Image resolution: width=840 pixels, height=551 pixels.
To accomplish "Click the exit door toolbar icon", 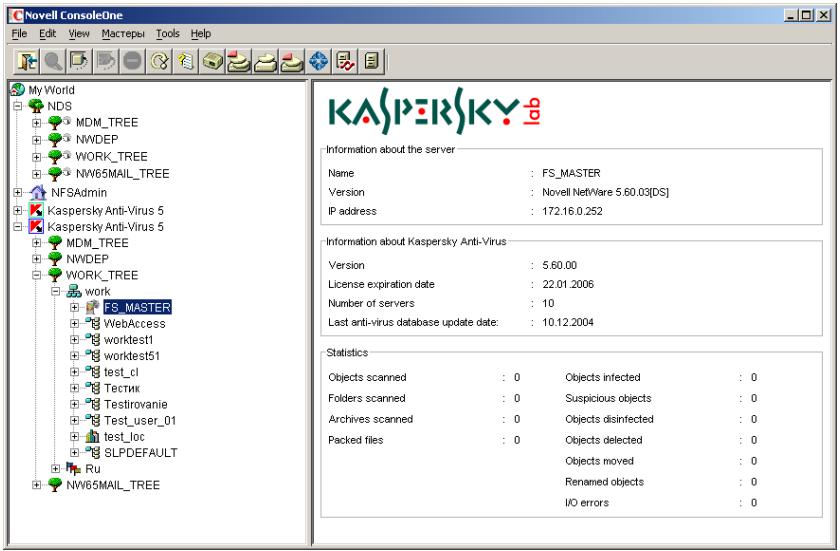I will point(27,61).
